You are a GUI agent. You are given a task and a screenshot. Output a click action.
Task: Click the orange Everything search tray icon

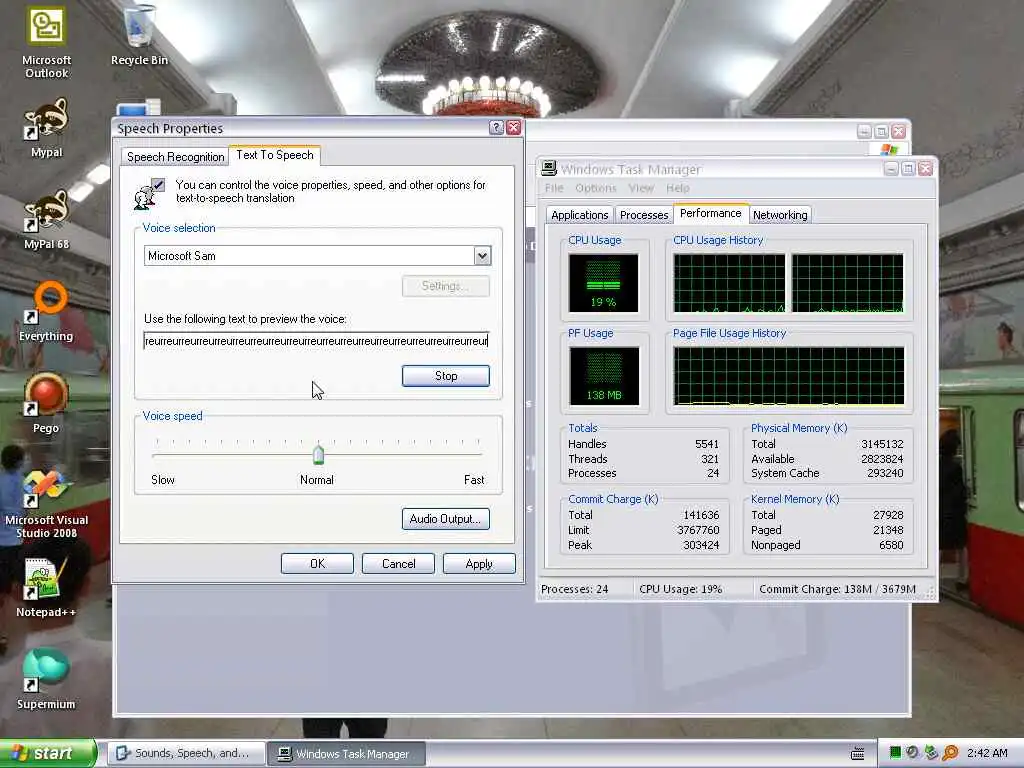point(950,753)
